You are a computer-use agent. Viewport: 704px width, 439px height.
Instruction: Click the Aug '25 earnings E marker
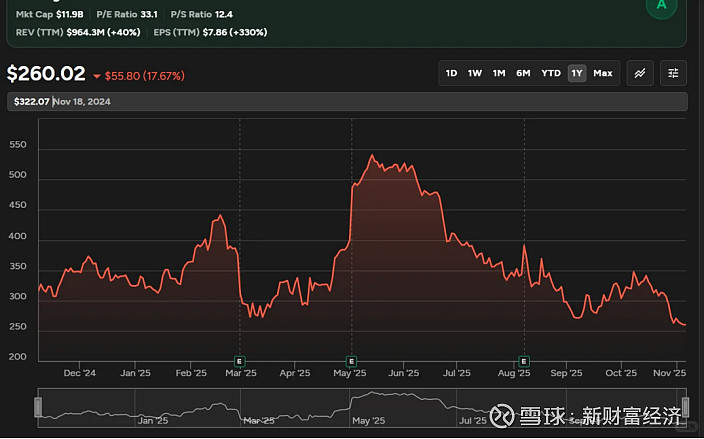click(524, 361)
